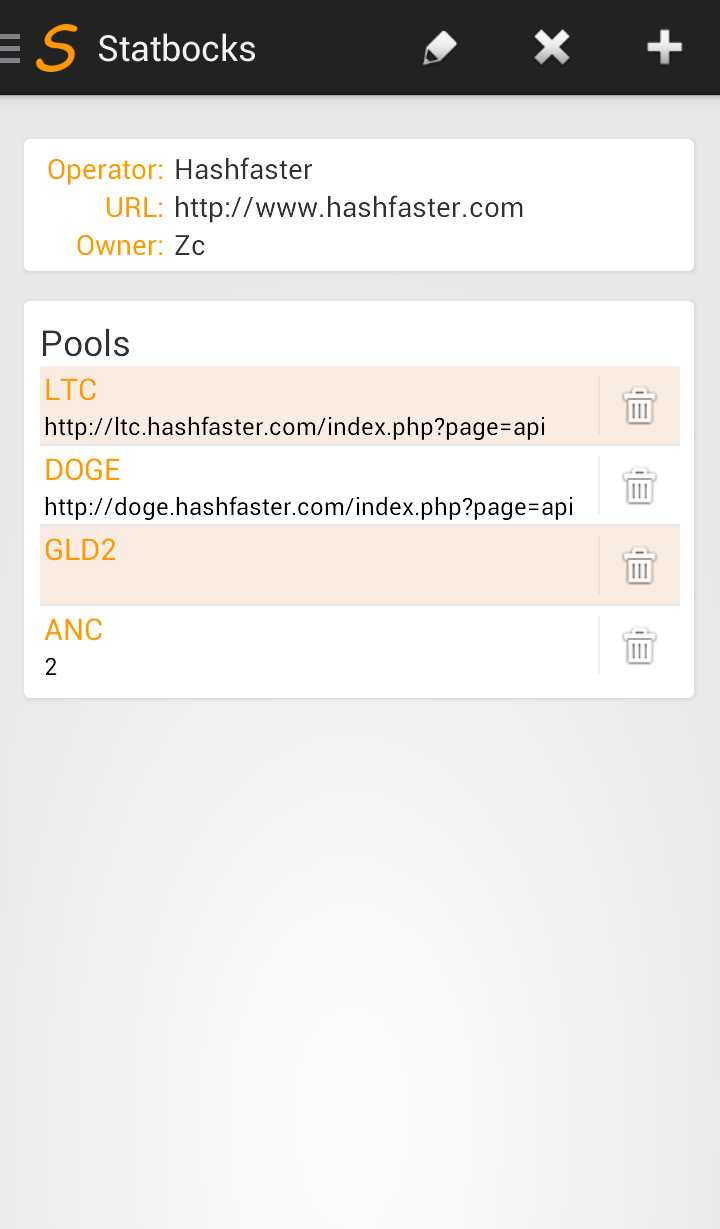Tap the http://www.hashfaster.com operator URL
Screen dimensions: 720x1229
pyautogui.click(x=349, y=208)
